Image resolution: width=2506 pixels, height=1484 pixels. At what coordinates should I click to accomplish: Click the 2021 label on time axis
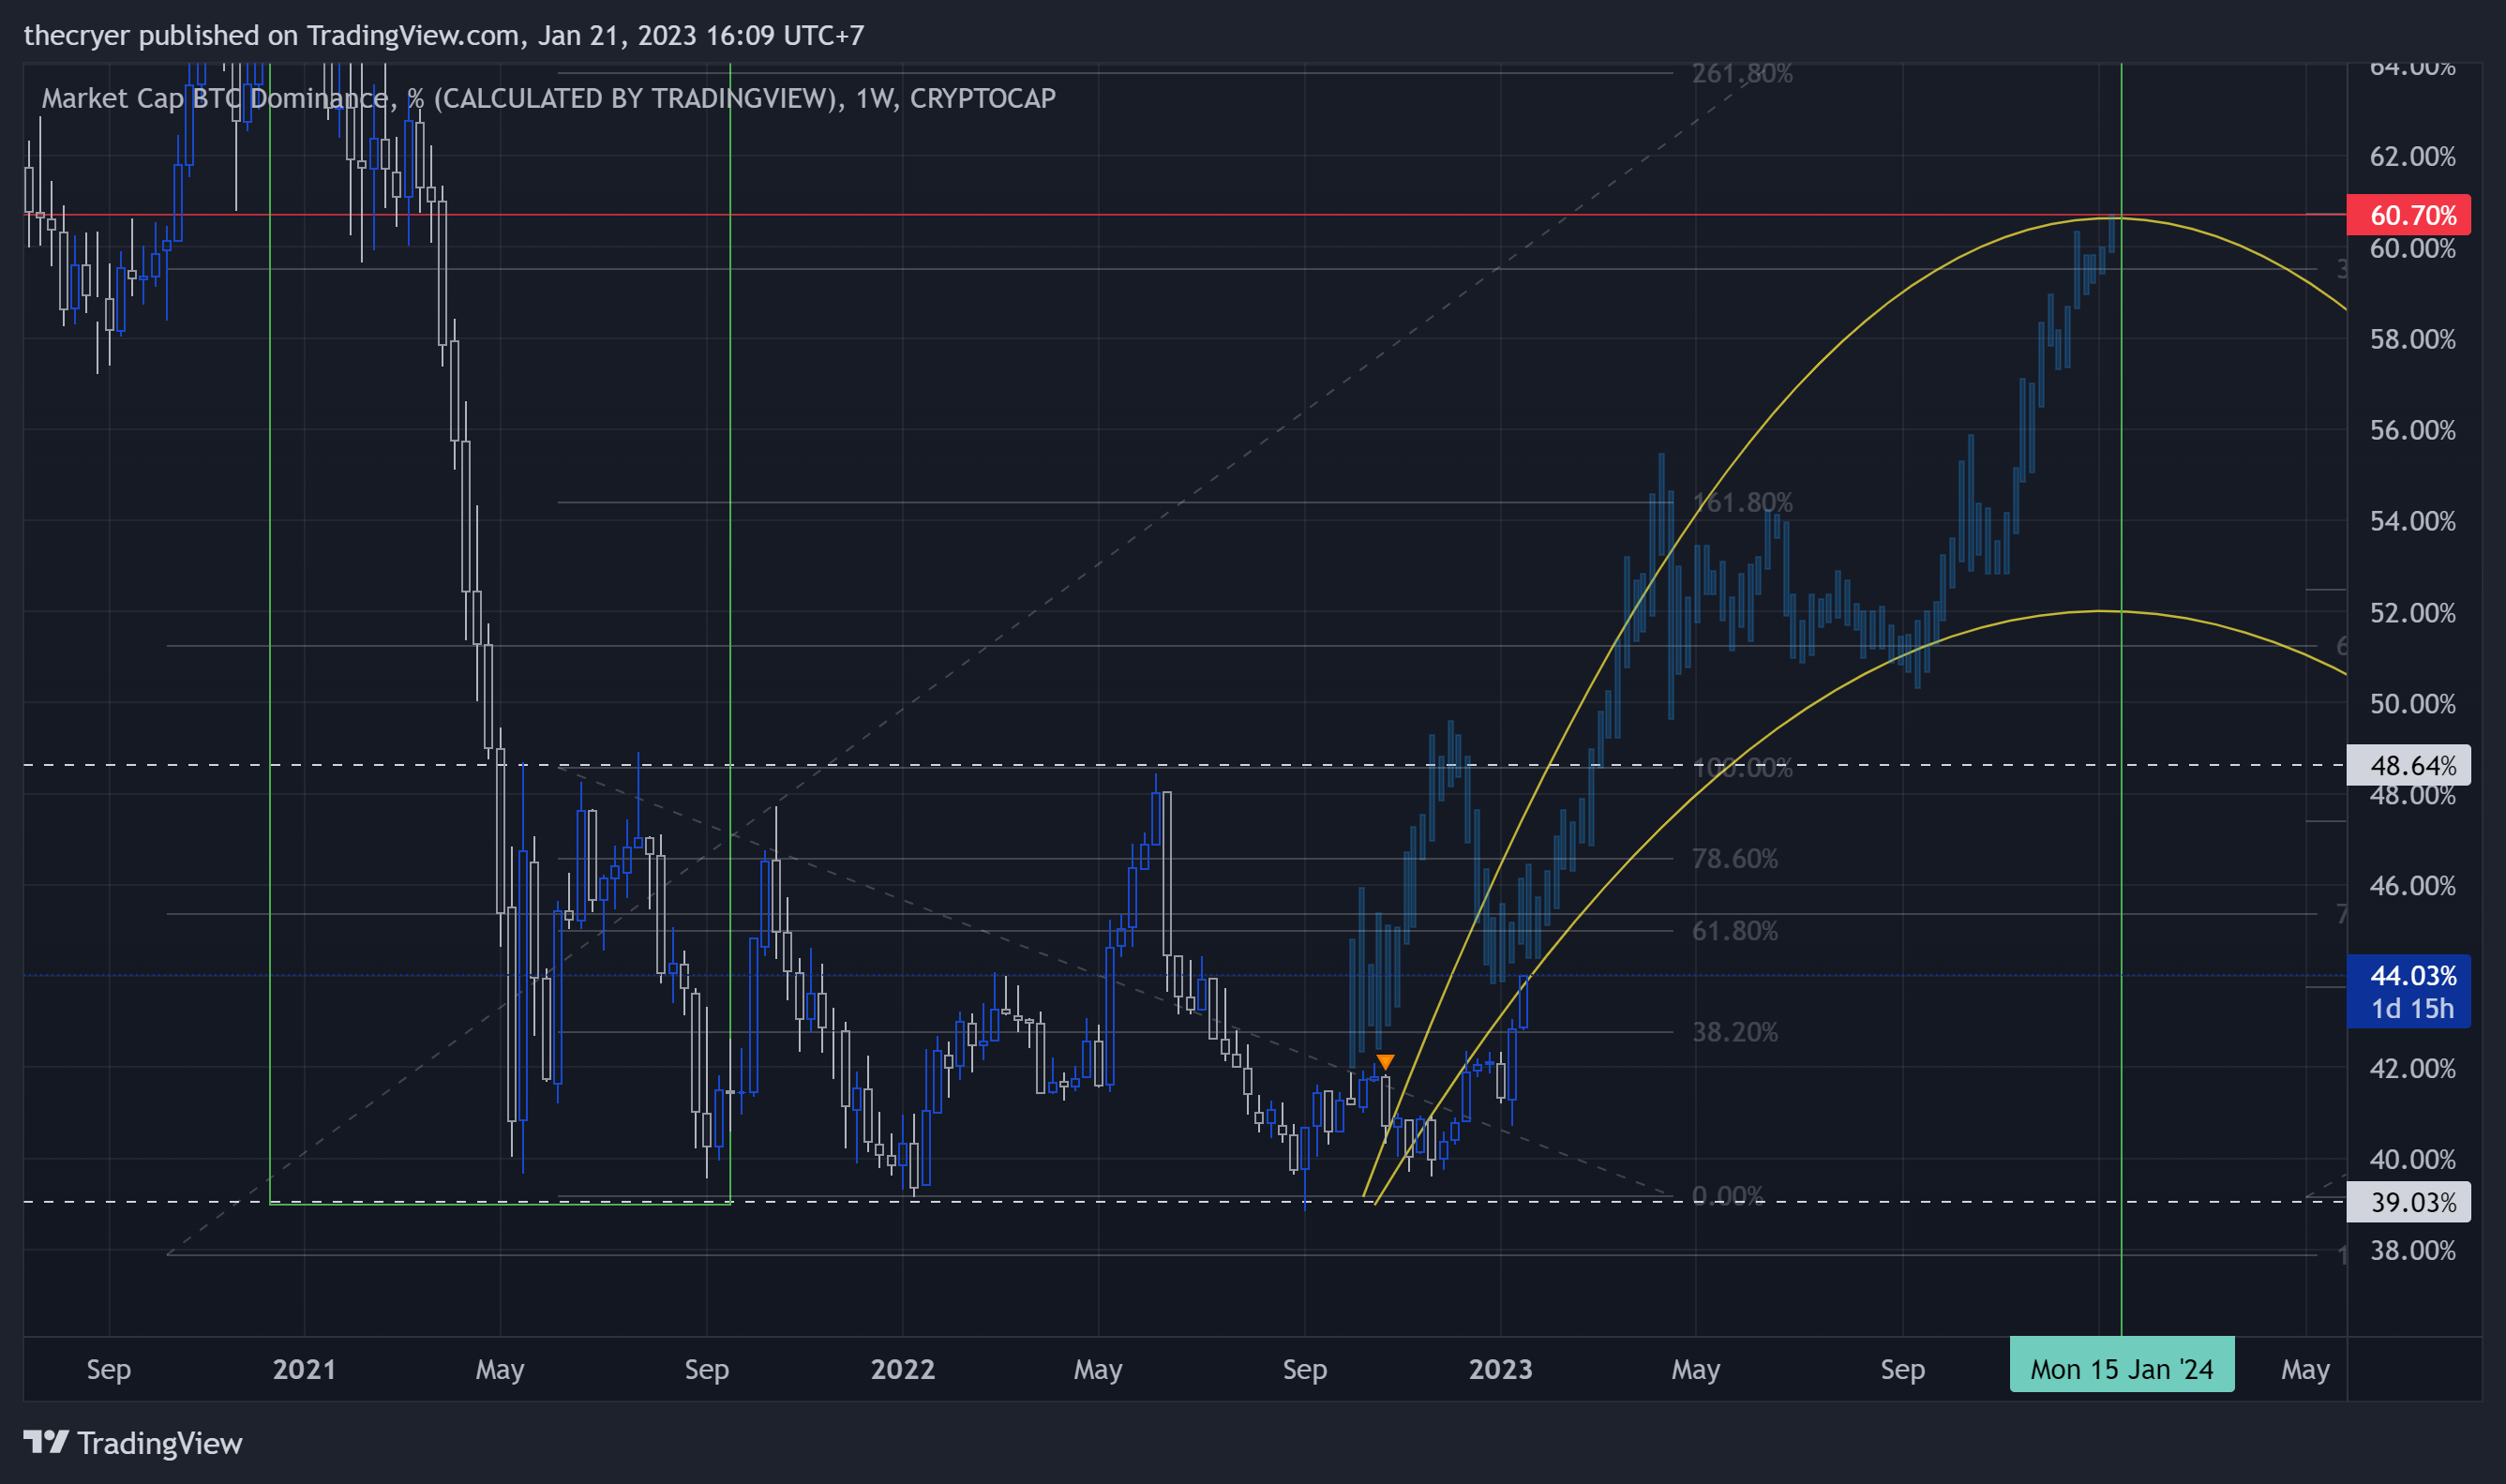(x=304, y=1369)
